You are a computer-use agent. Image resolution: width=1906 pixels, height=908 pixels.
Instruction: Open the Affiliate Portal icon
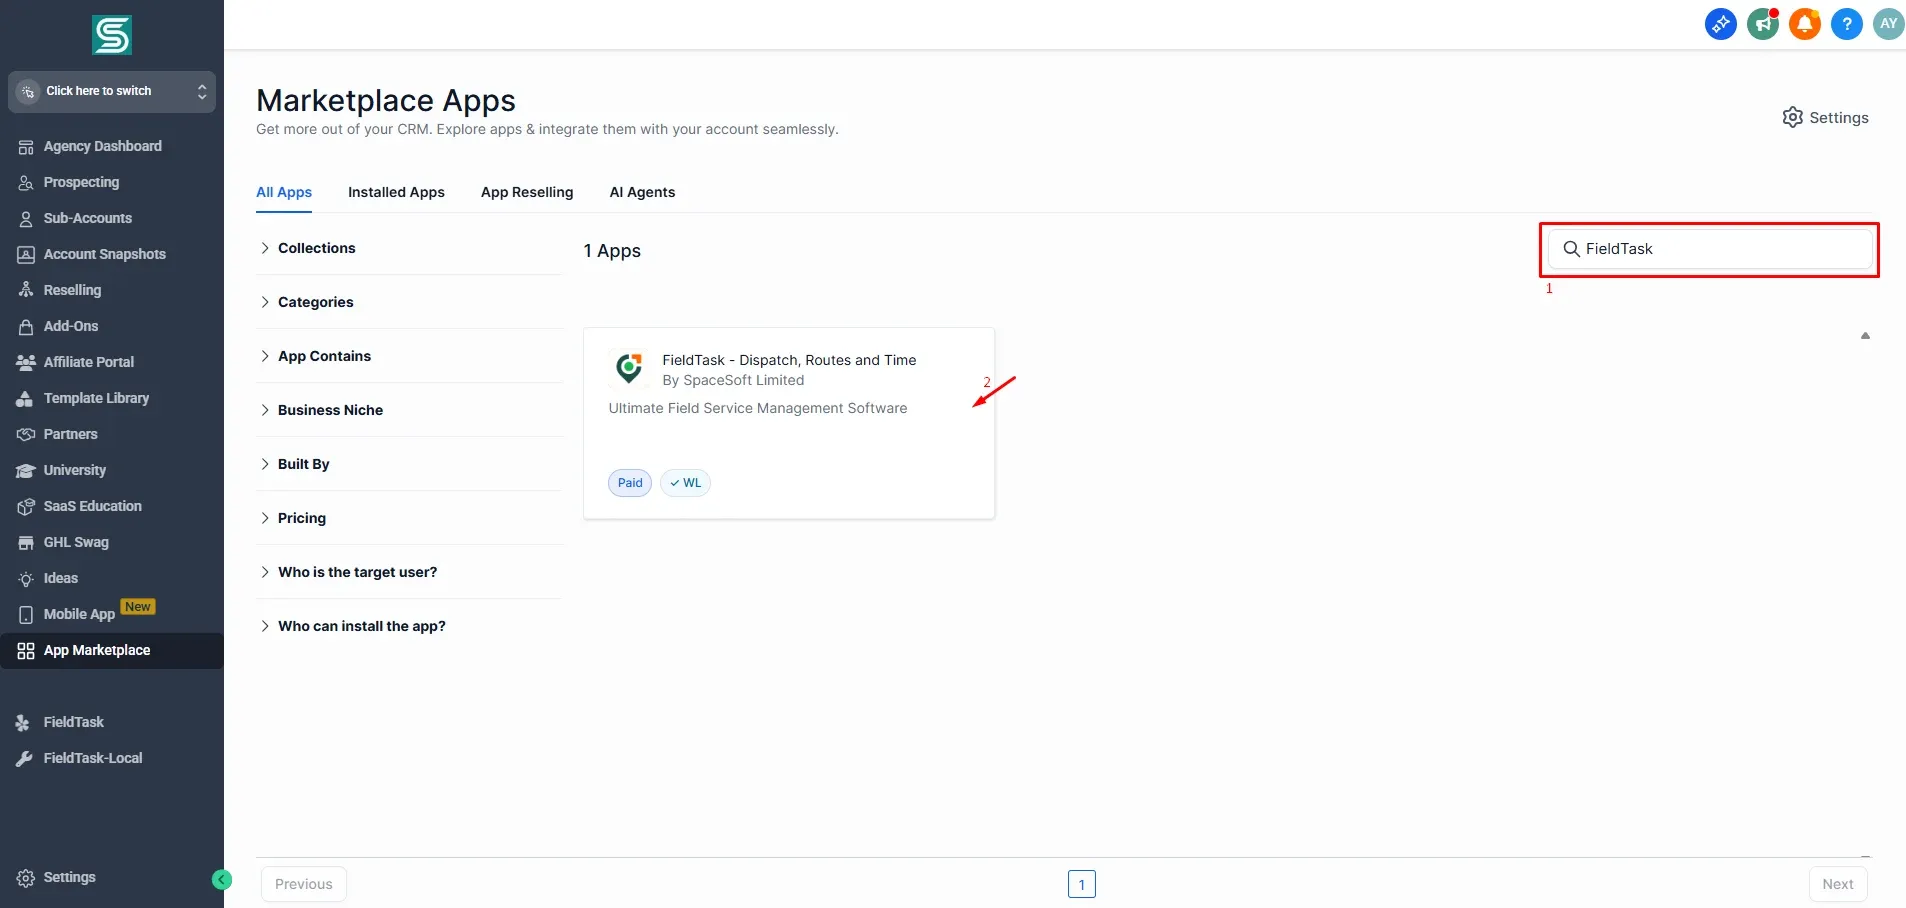[26, 363]
